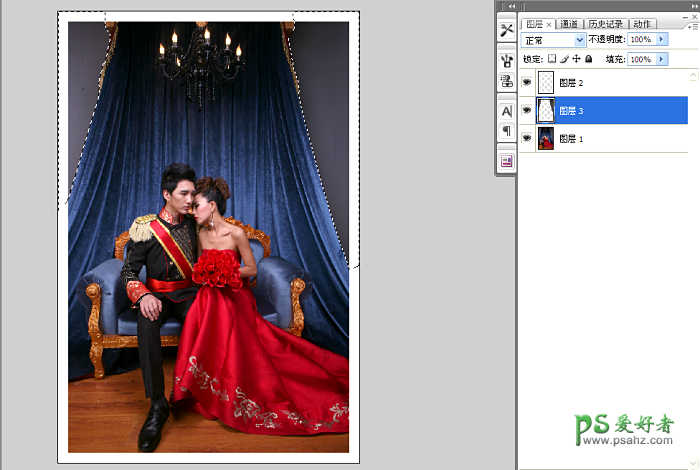
Task: Open the Paragraph panel icon
Action: coord(506,131)
